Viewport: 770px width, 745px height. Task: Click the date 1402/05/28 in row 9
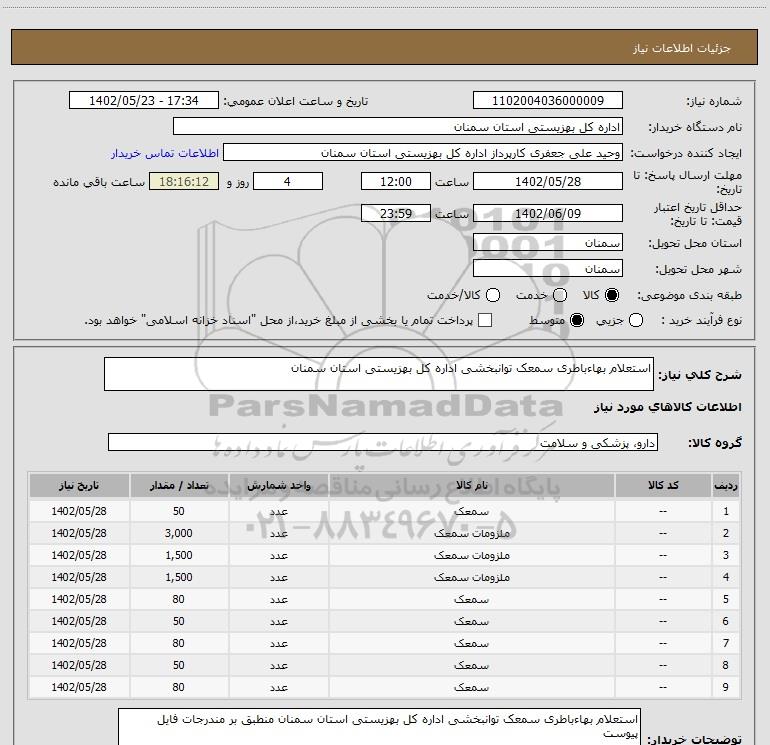79,688
